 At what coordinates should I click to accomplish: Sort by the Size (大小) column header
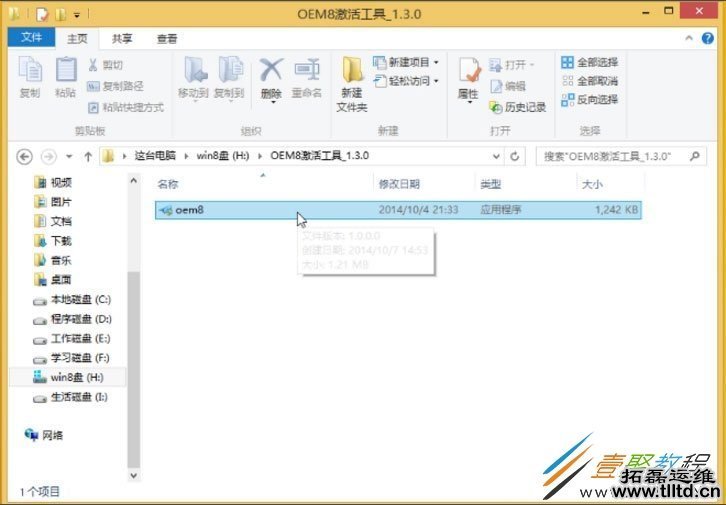tap(592, 184)
